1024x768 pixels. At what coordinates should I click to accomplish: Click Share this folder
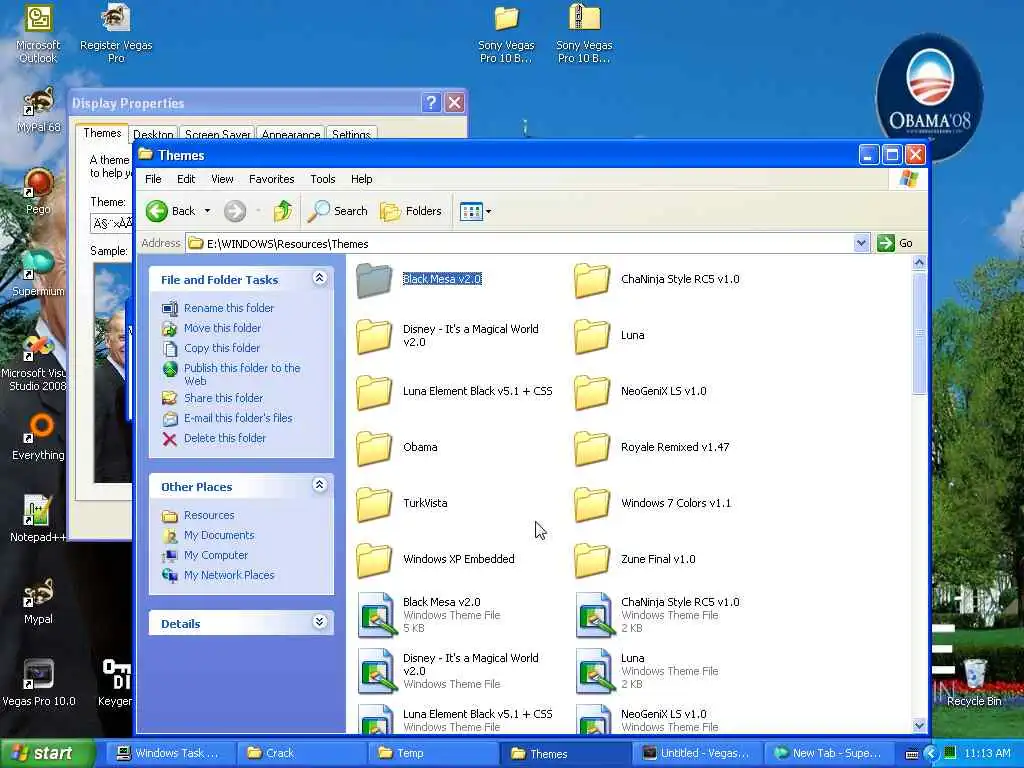(x=223, y=398)
